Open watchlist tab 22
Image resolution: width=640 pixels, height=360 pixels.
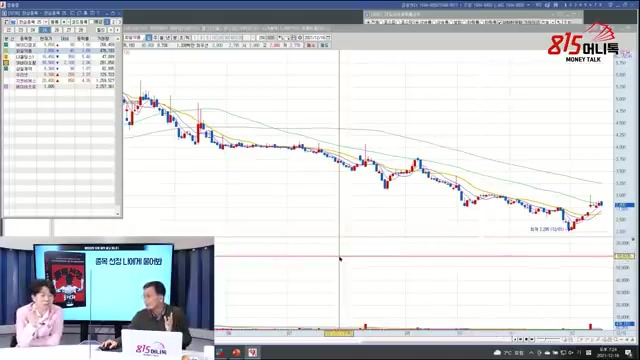pos(9,30)
